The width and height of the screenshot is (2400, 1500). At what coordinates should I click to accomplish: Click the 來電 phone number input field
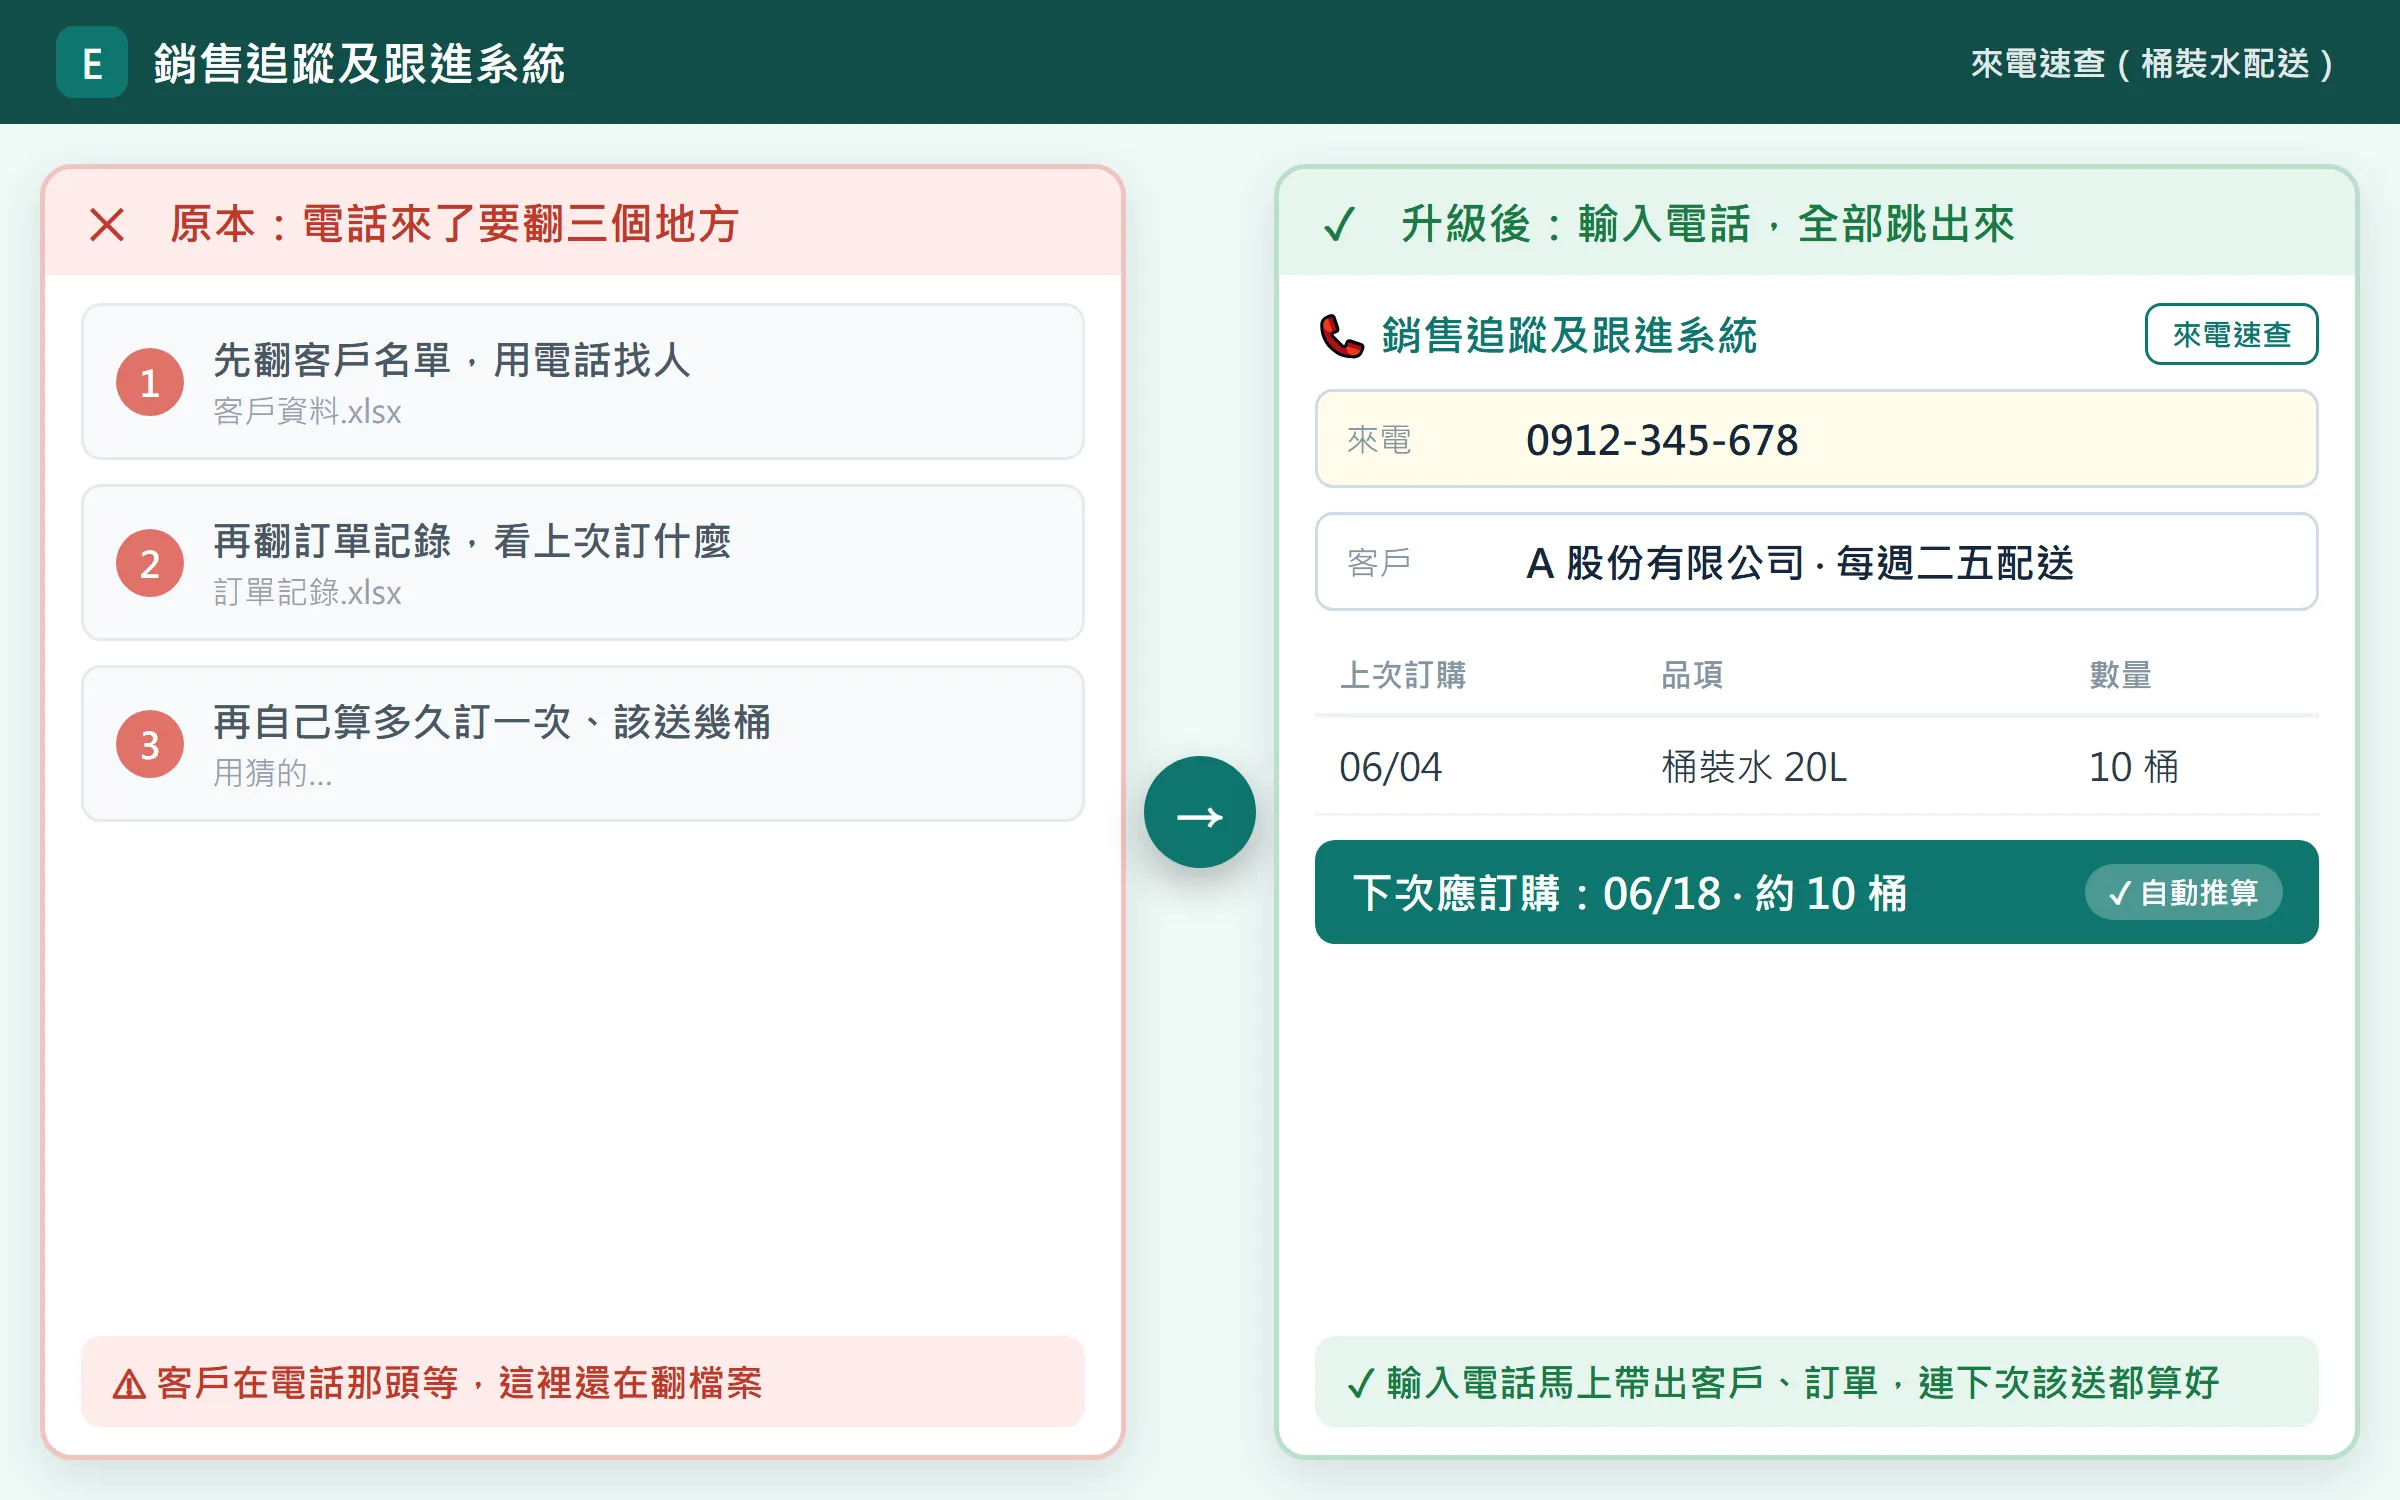pos(1816,439)
